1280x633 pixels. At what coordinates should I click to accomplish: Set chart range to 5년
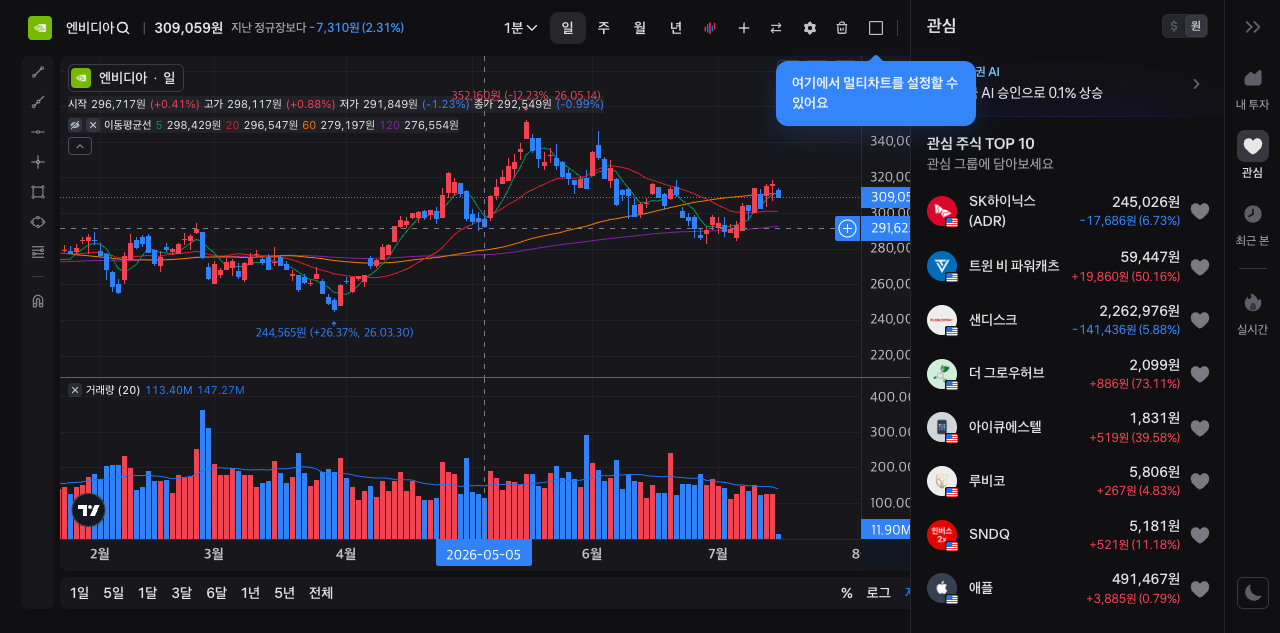pos(284,593)
